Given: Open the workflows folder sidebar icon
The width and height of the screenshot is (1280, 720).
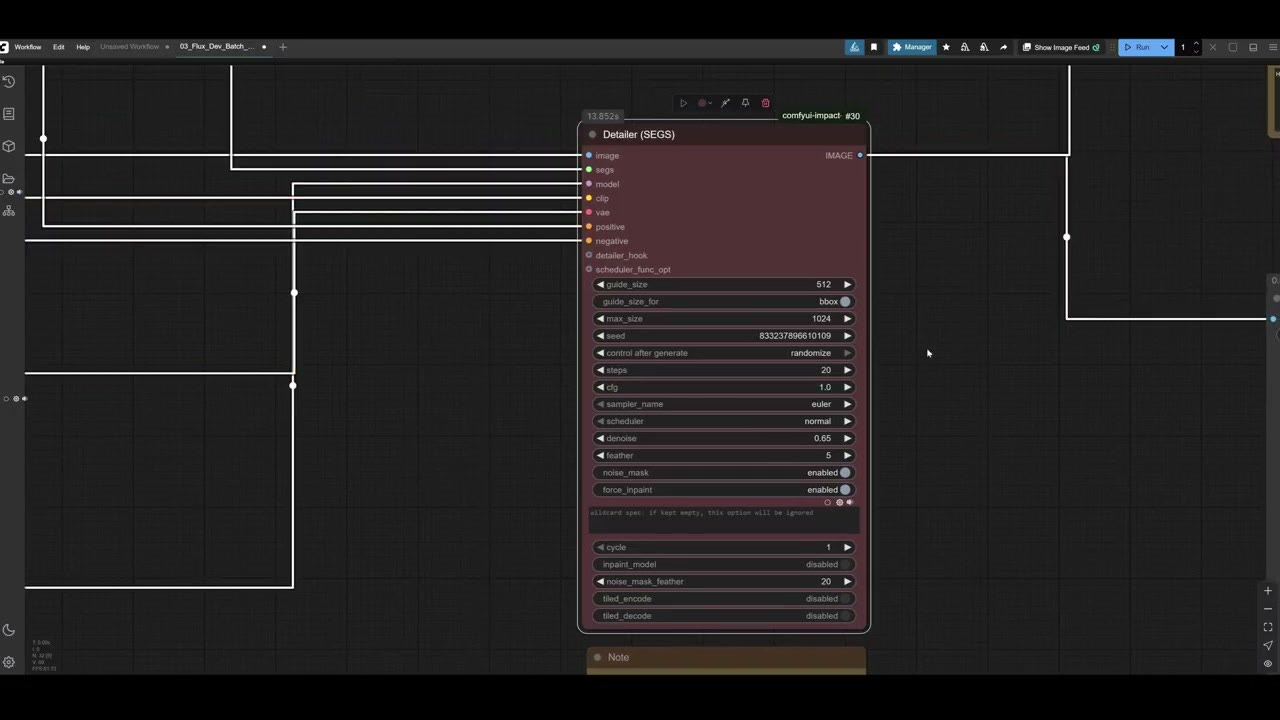Looking at the screenshot, I should point(9,178).
